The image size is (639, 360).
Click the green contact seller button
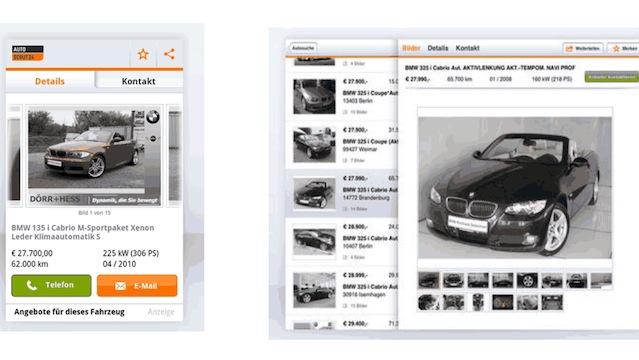[611, 77]
